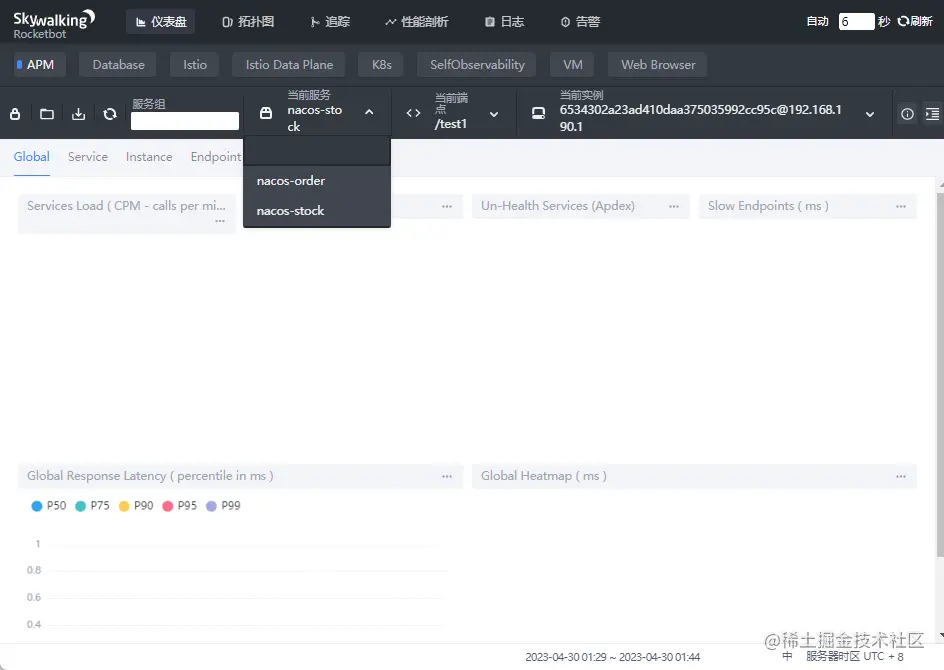Choose nacos-order from service list
Viewport: 944px width, 670px height.
tap(317, 181)
